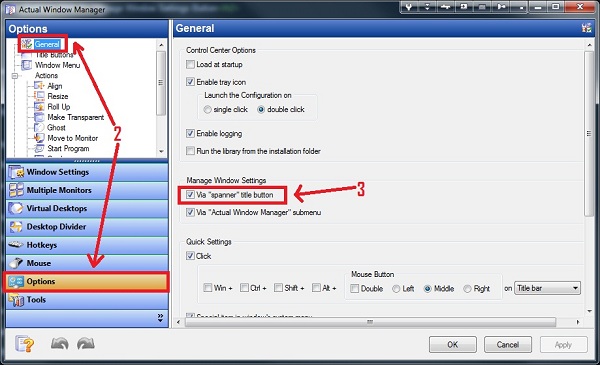Select the double click radio button

tap(261, 109)
